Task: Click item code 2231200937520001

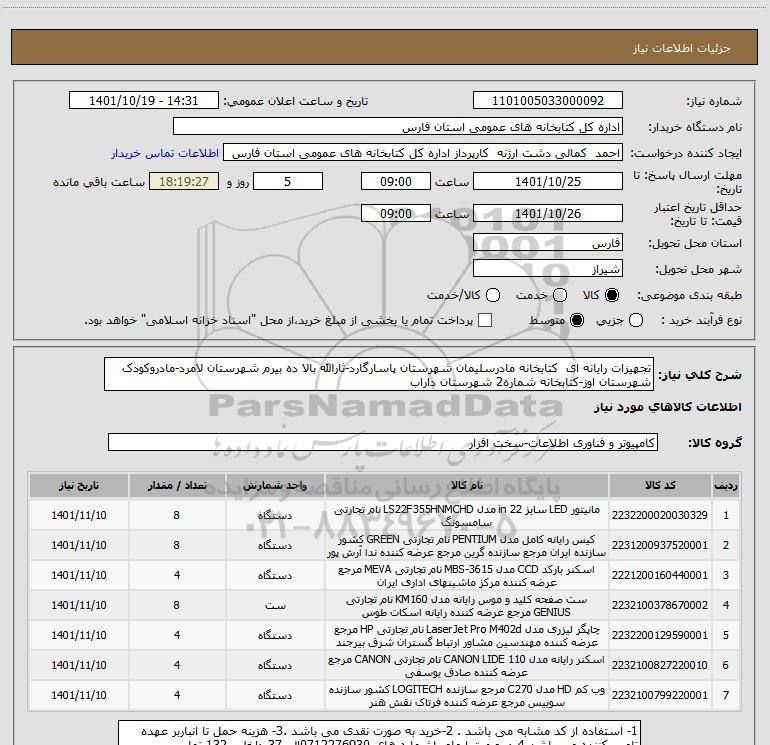Action: tap(660, 545)
